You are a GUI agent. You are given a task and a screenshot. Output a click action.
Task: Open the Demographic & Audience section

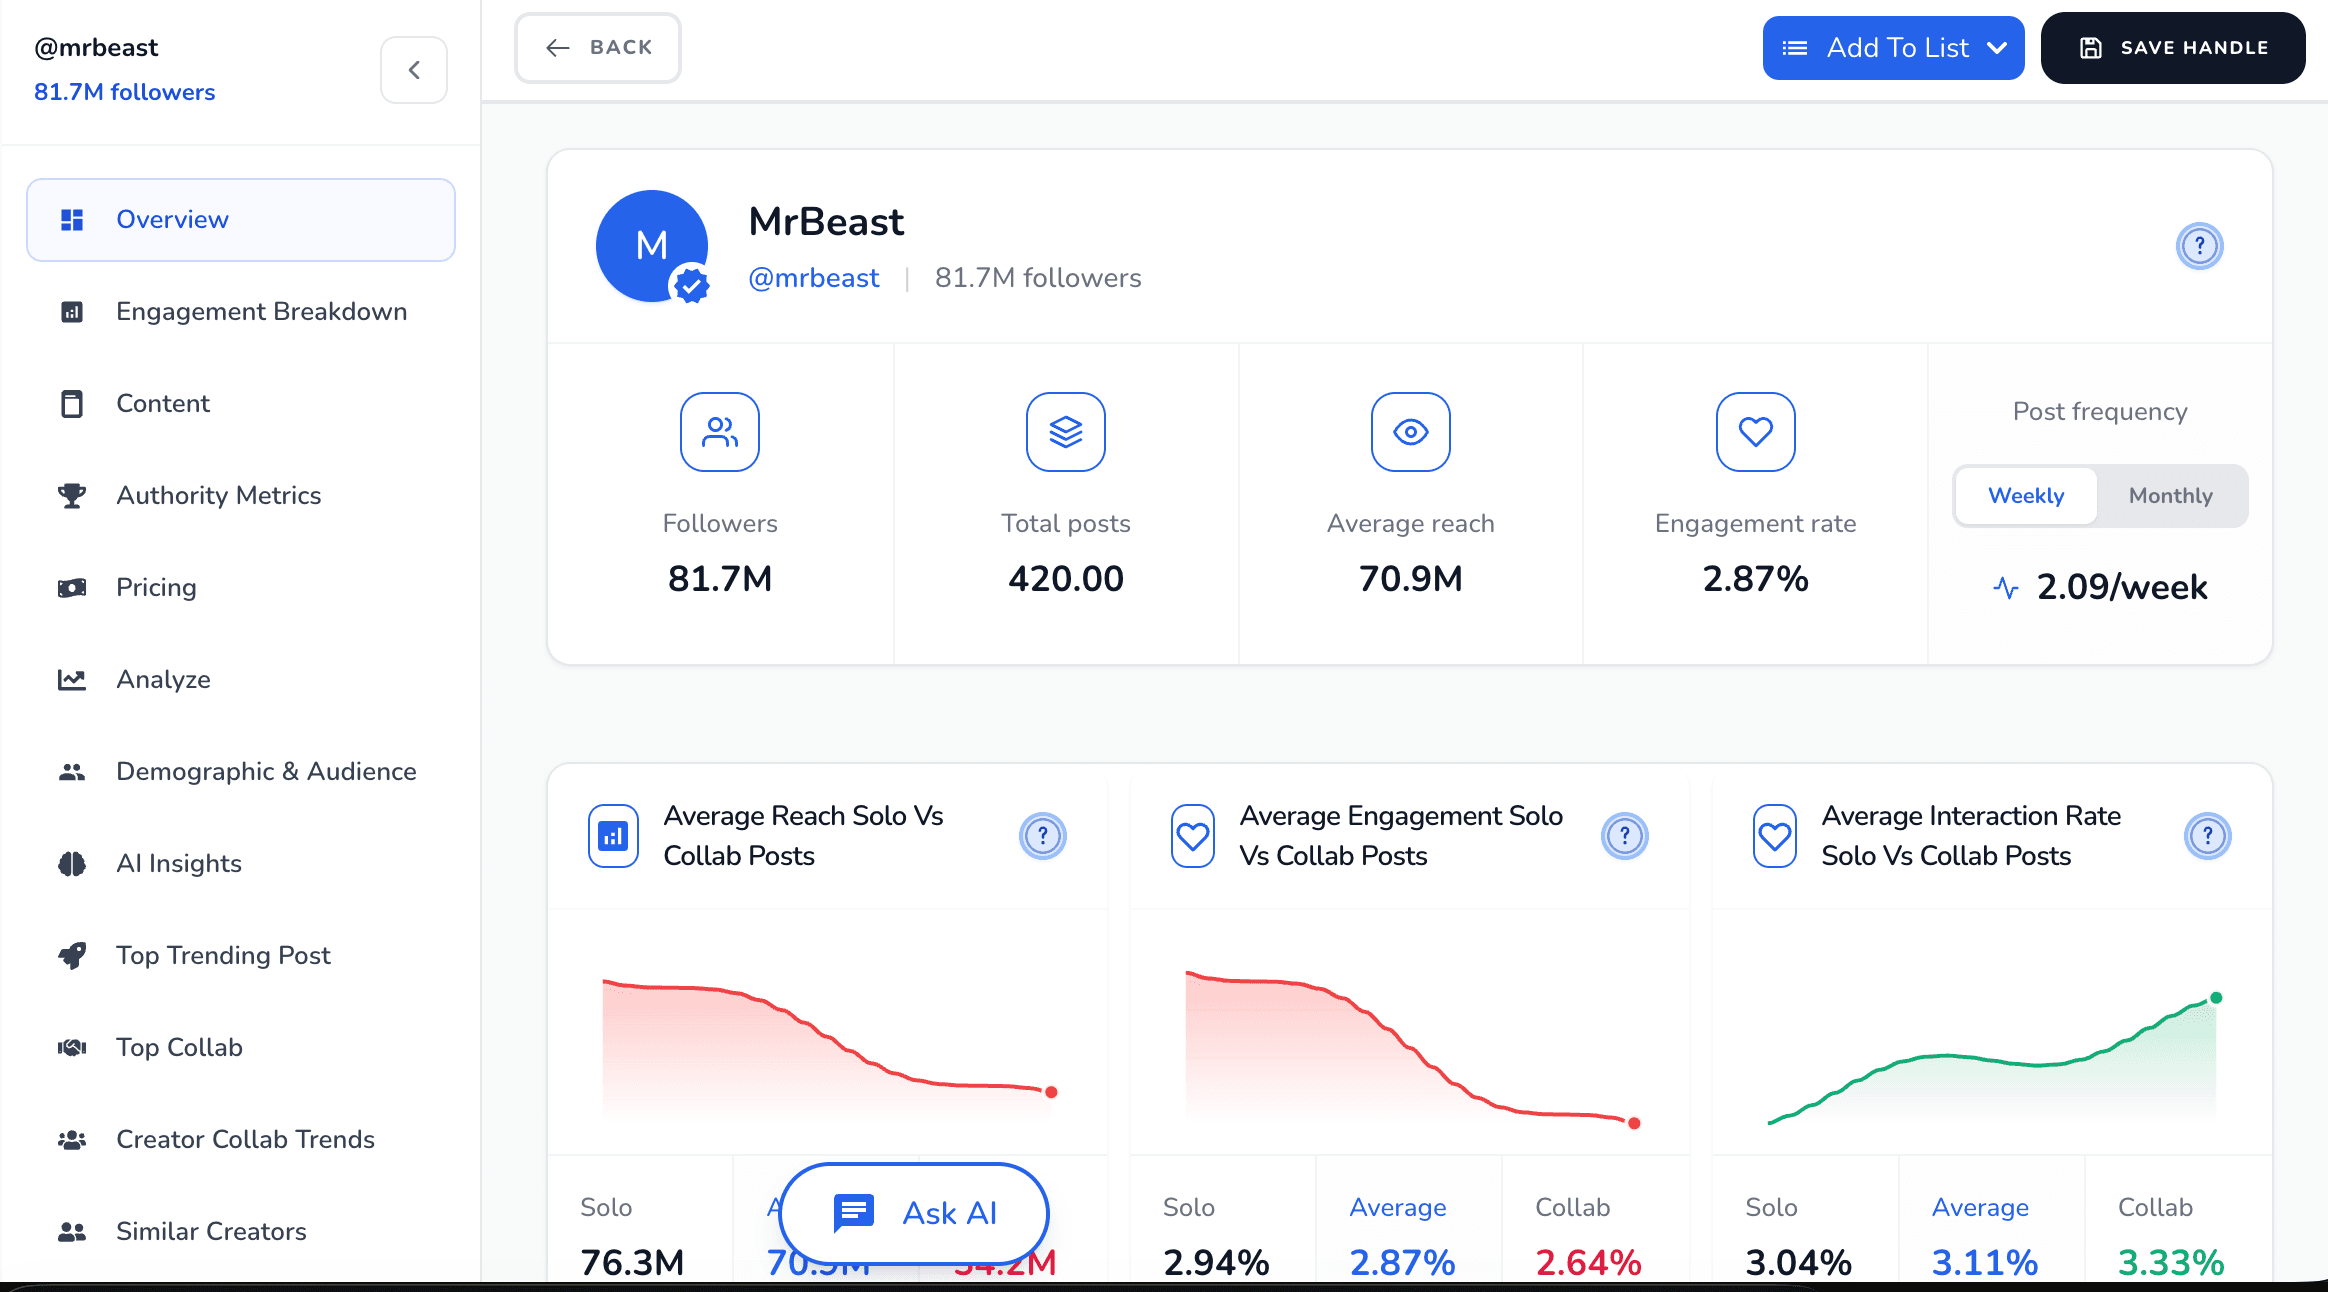(265, 771)
